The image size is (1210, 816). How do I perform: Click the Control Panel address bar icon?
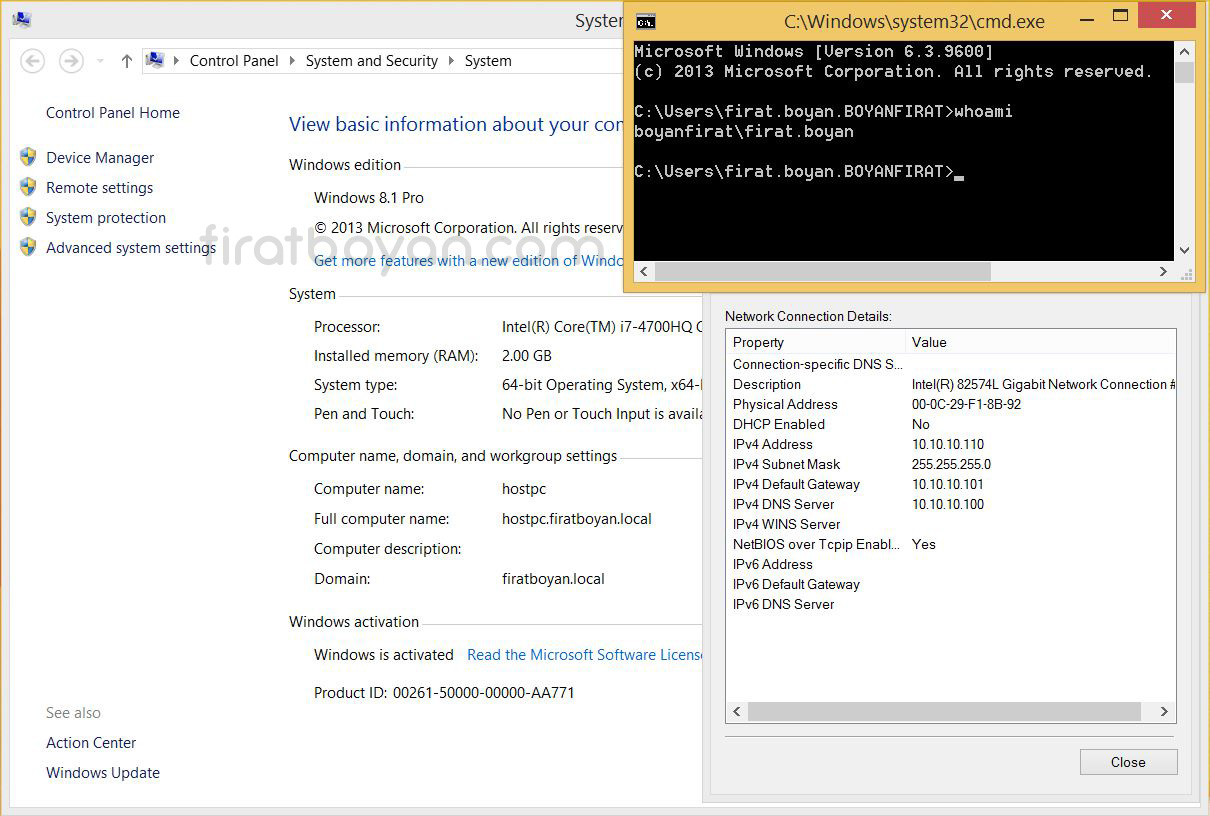pos(155,60)
